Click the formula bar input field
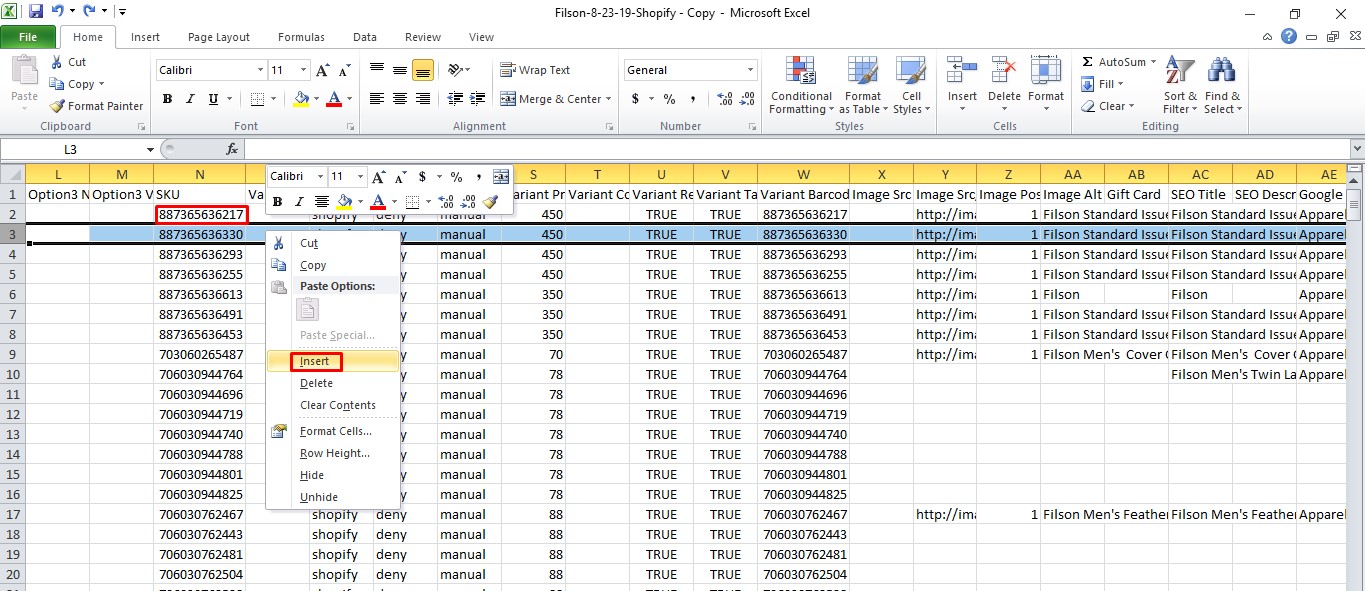The image size is (1365, 591). pyautogui.click(x=795, y=149)
